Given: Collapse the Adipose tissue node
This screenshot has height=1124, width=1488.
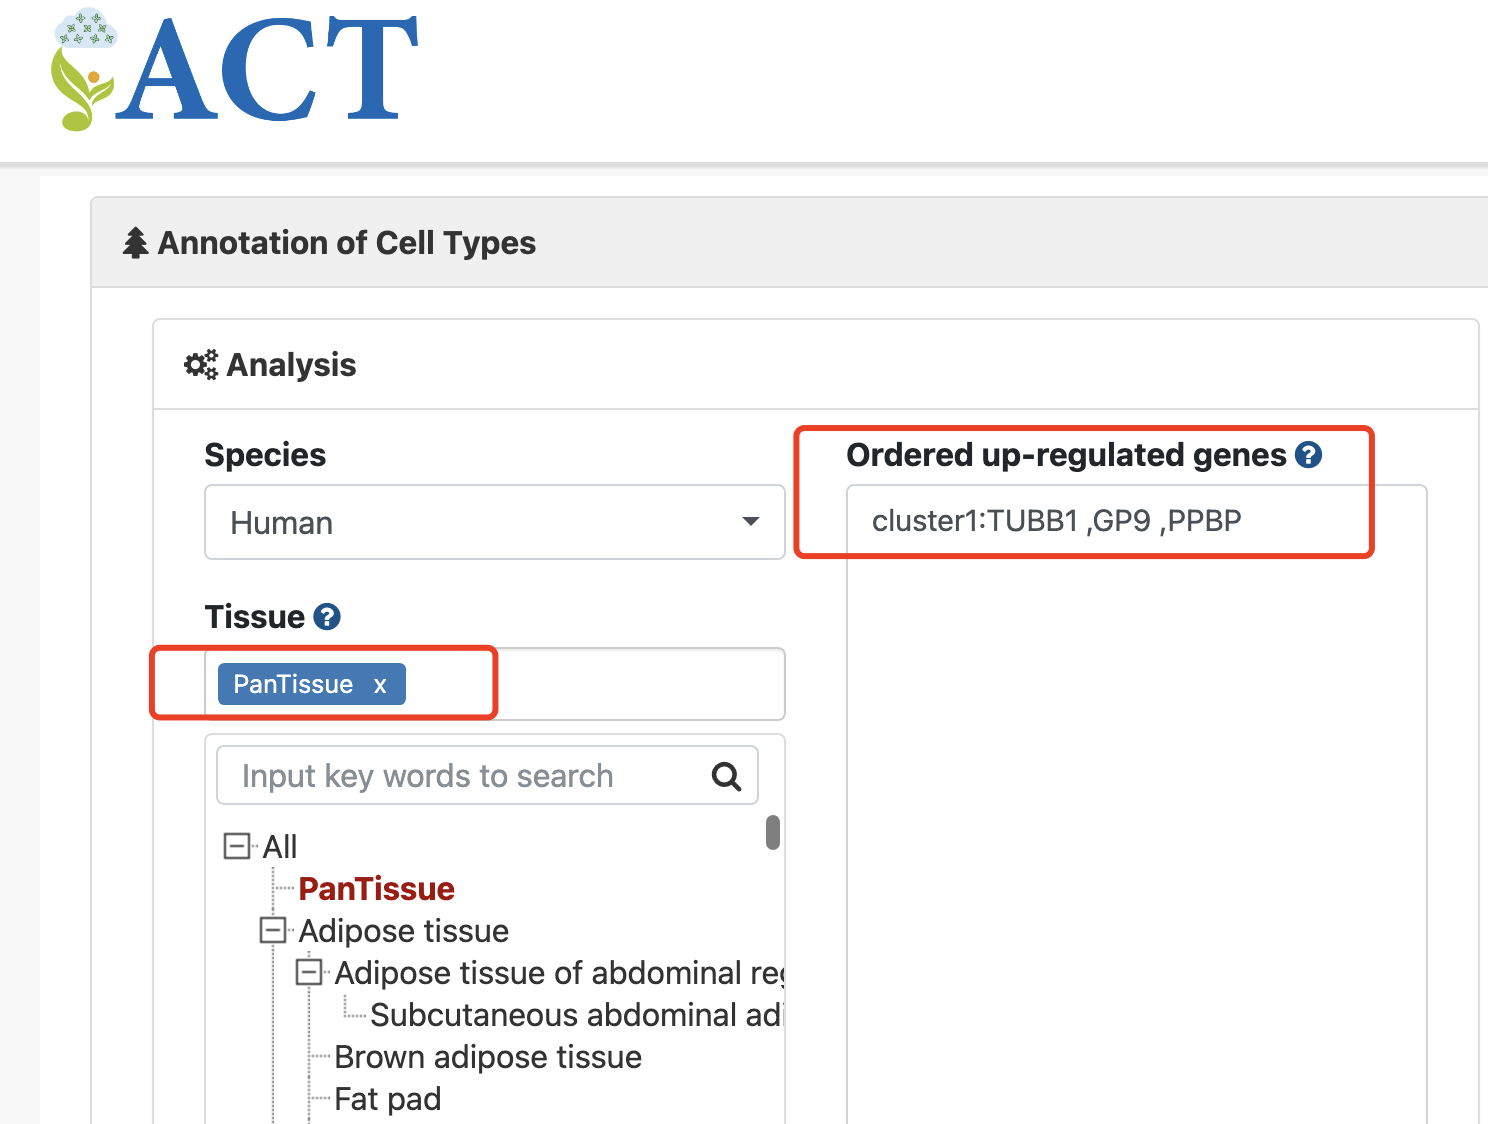Looking at the screenshot, I should pyautogui.click(x=273, y=931).
